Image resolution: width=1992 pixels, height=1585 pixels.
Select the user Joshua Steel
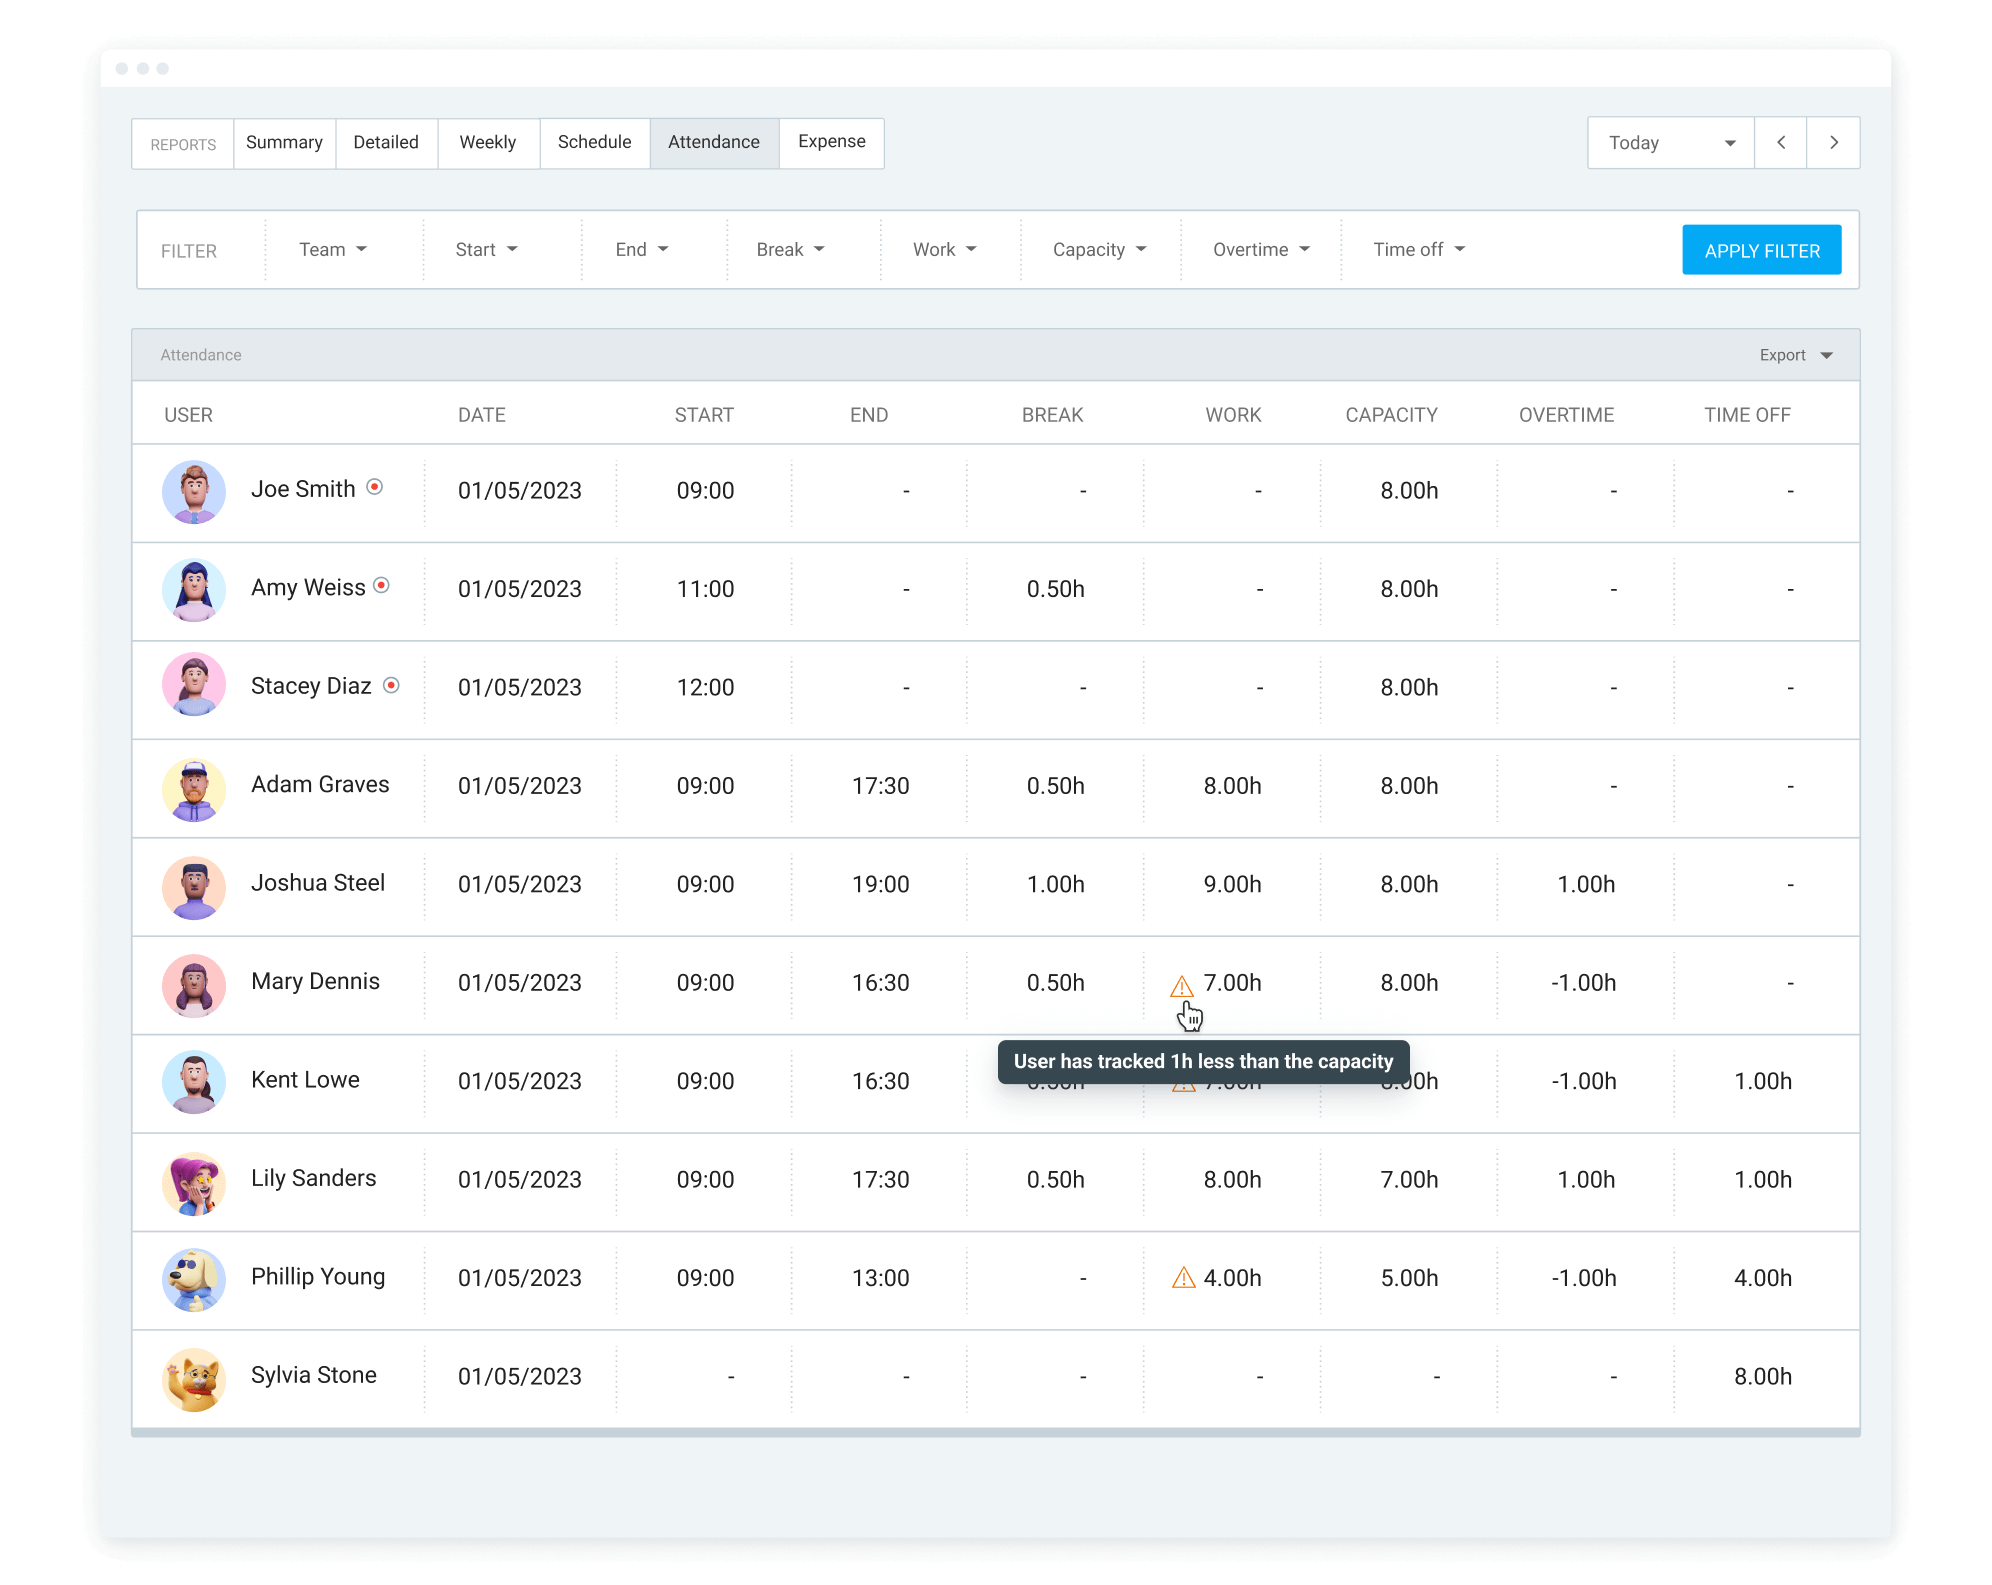pos(318,883)
